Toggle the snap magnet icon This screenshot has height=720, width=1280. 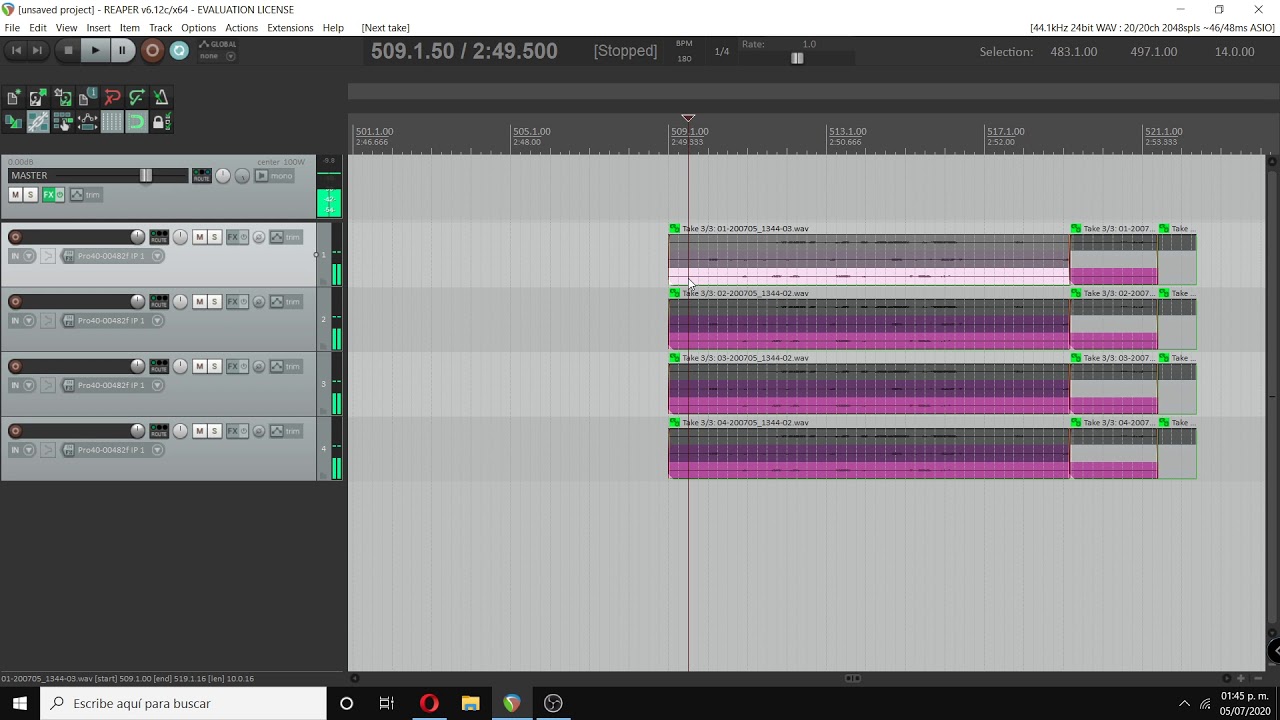[x=137, y=122]
